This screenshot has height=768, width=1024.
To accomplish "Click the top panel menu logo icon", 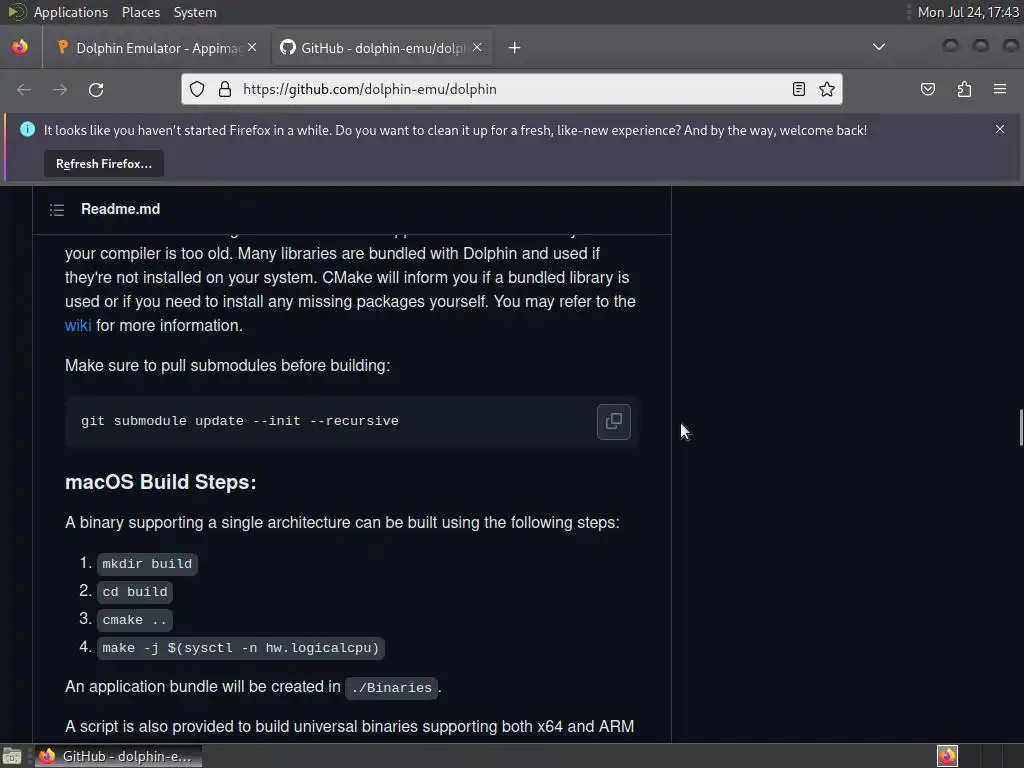I will [16, 12].
